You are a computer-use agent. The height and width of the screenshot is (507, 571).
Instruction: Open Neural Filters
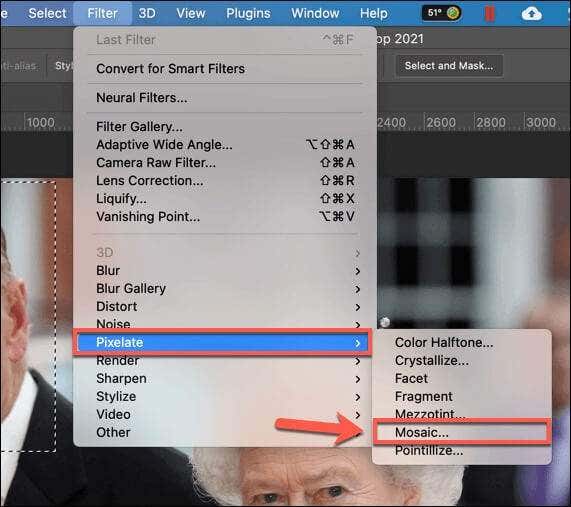pos(225,98)
